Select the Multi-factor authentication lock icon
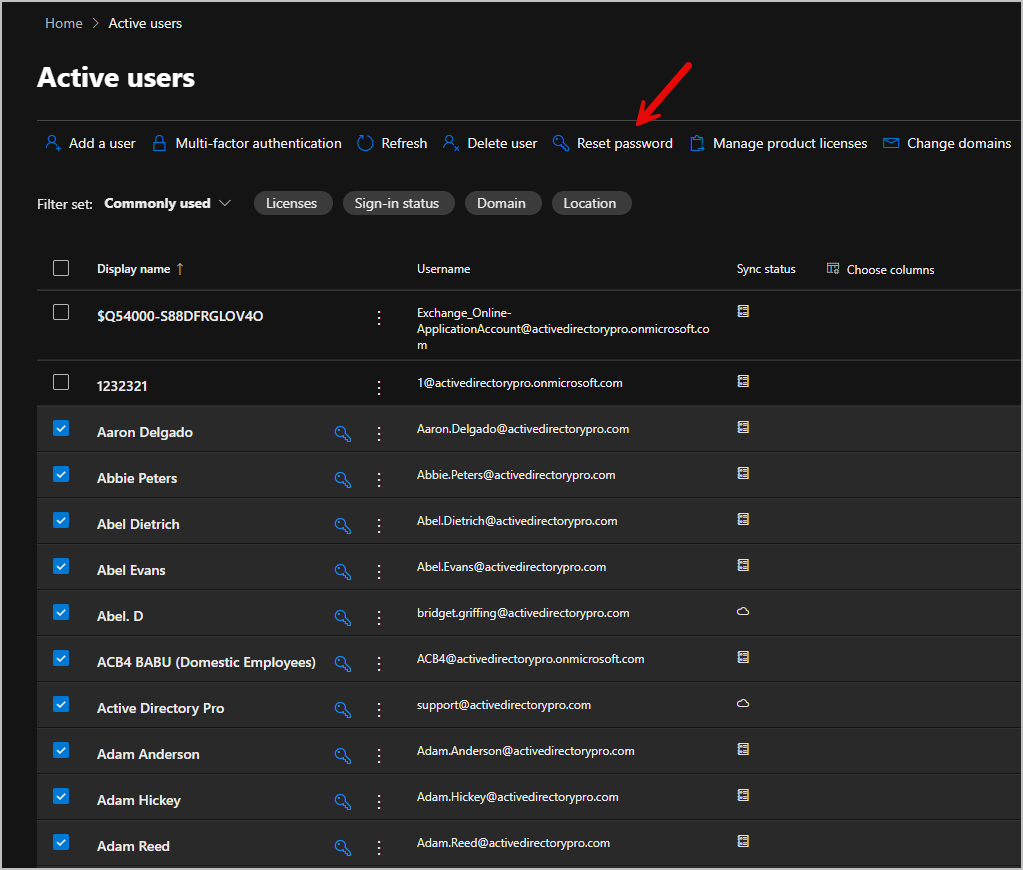 [x=160, y=143]
